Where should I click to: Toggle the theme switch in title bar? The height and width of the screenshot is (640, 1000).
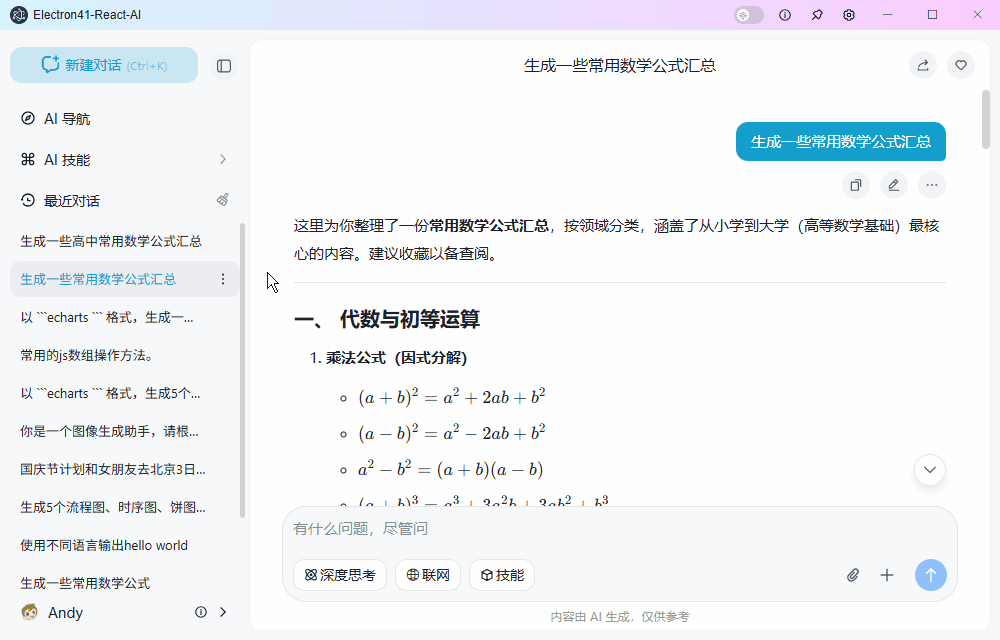pyautogui.click(x=749, y=15)
